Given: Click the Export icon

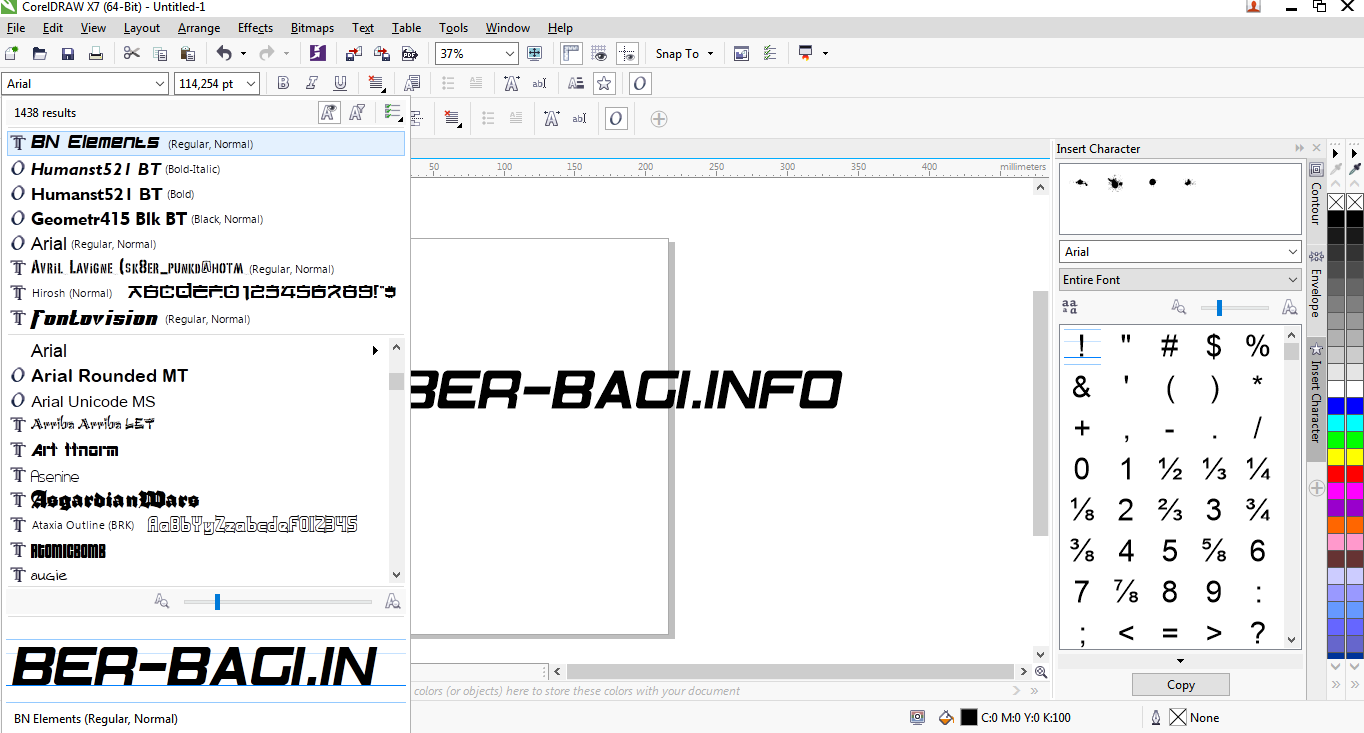Looking at the screenshot, I should [382, 53].
